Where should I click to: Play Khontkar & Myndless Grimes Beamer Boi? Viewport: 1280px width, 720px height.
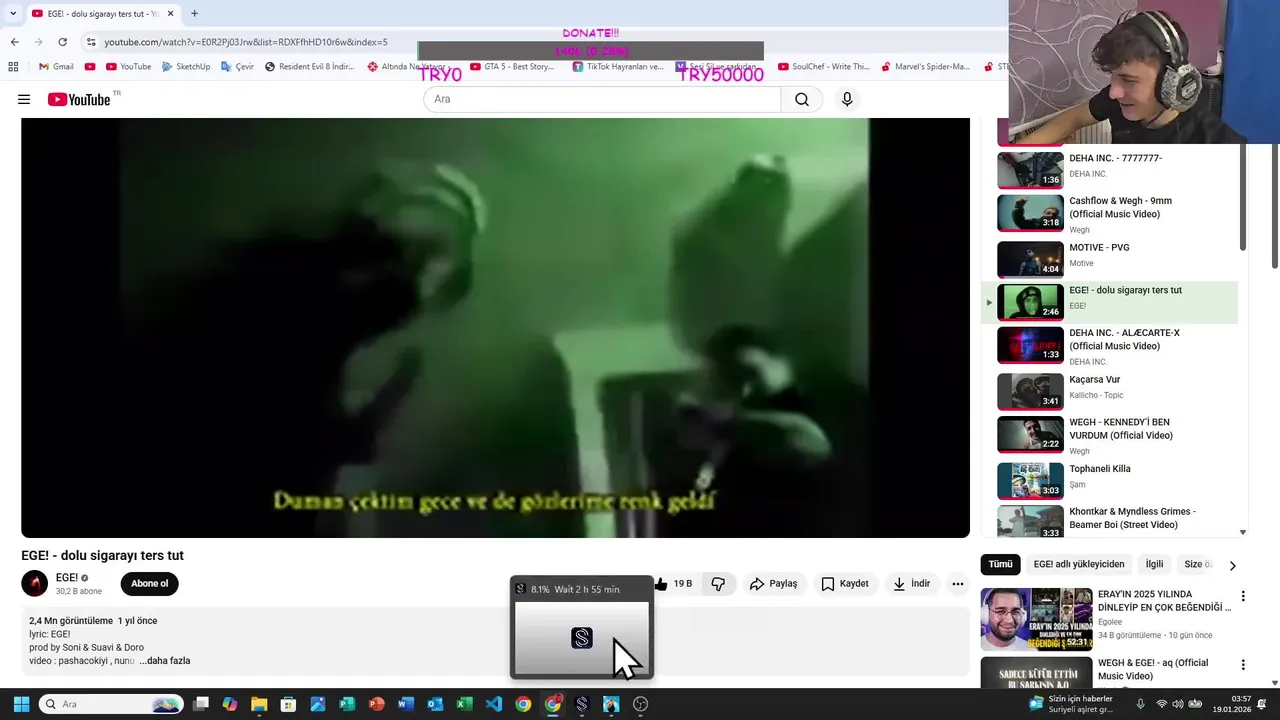[1110, 521]
